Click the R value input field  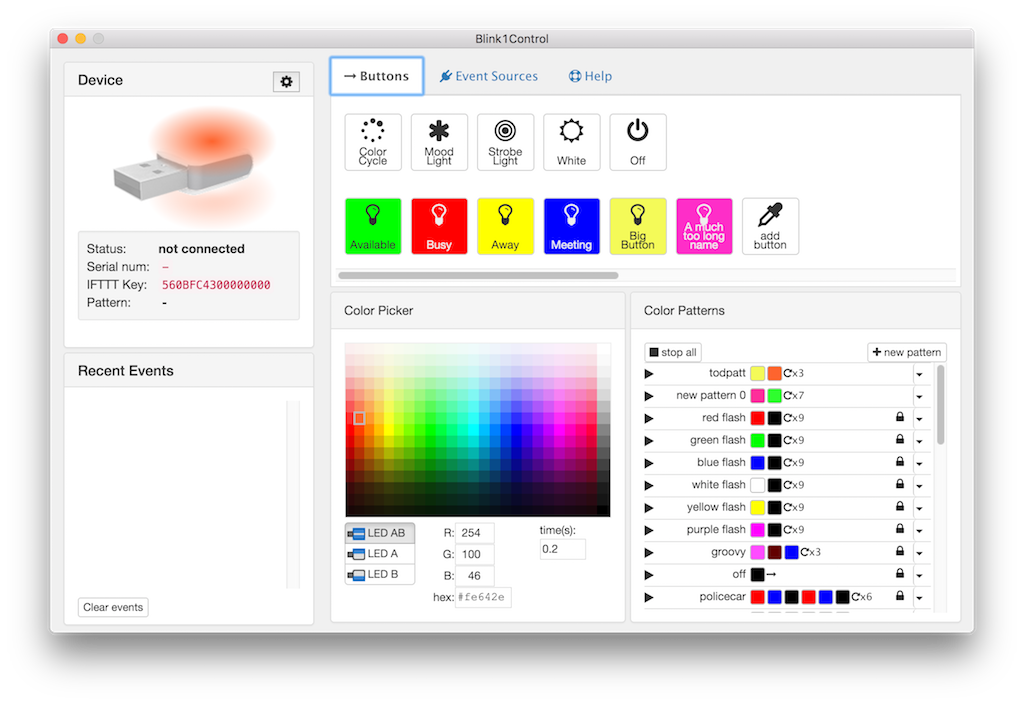[x=475, y=533]
